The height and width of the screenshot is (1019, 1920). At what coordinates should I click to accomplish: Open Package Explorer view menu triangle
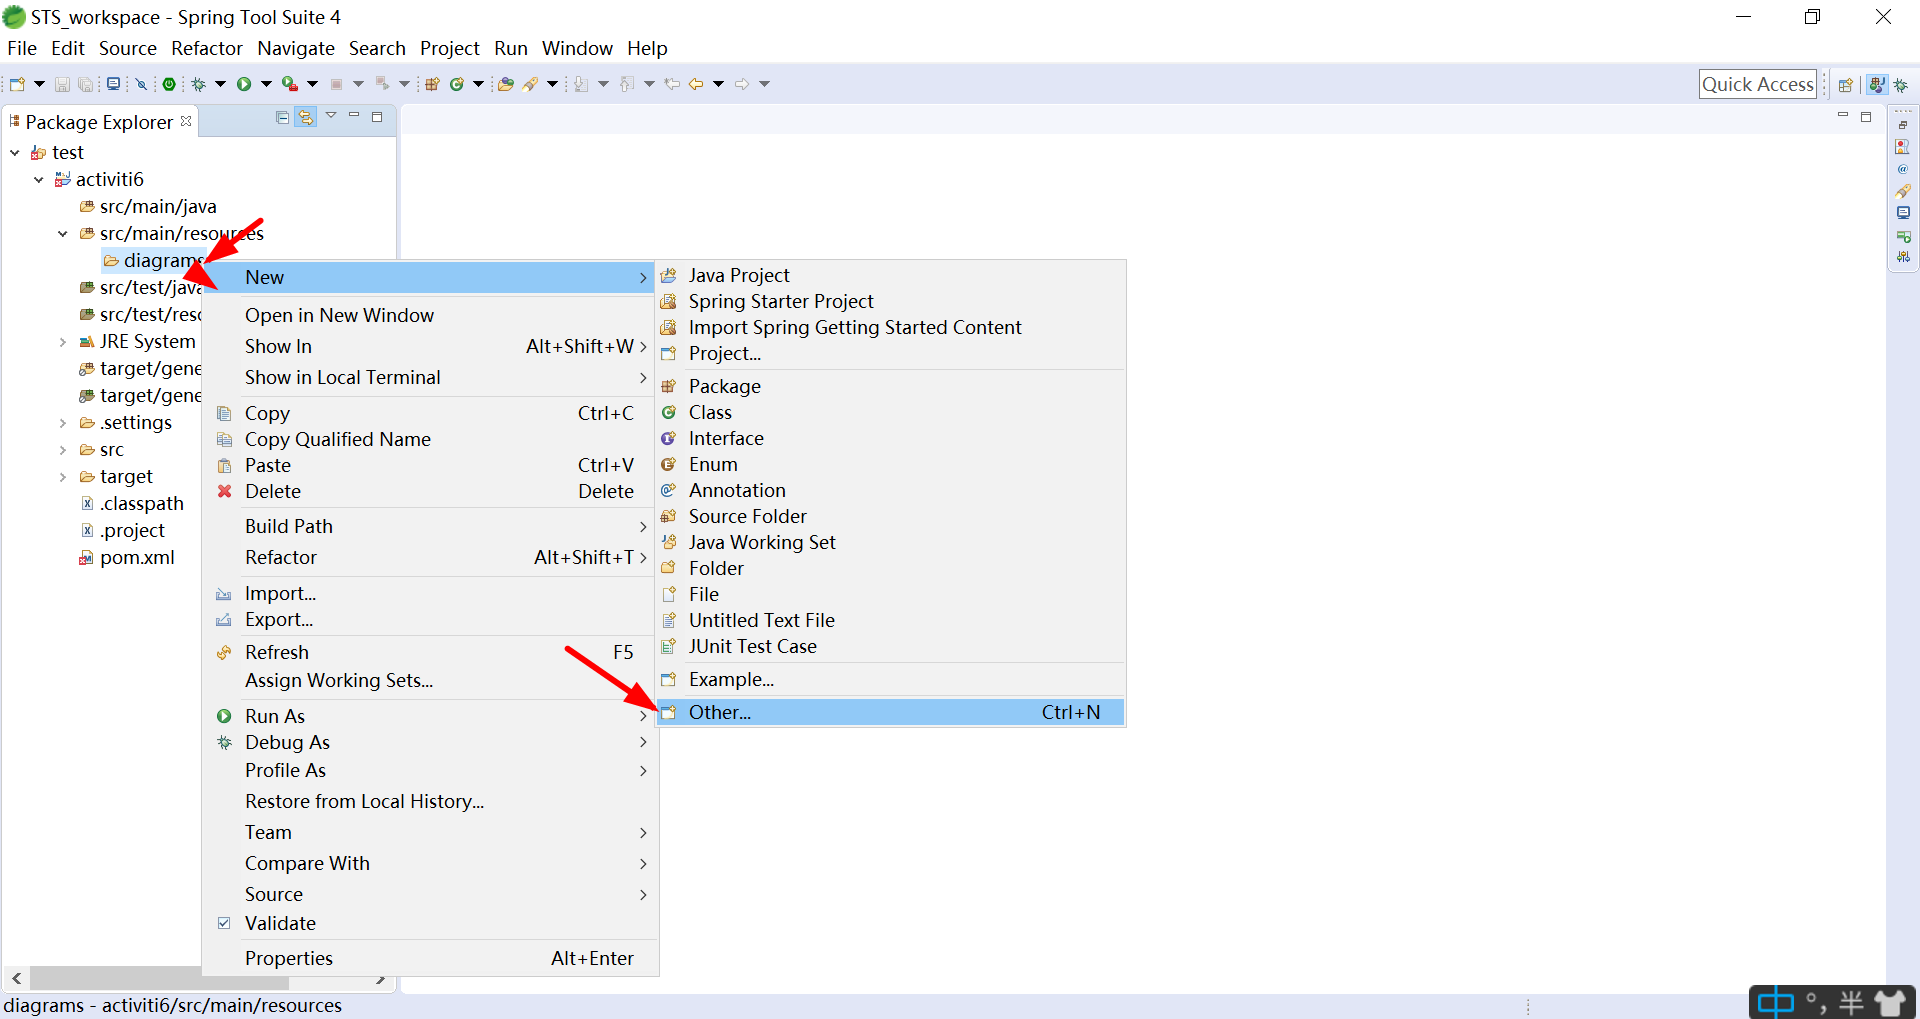coord(331,116)
